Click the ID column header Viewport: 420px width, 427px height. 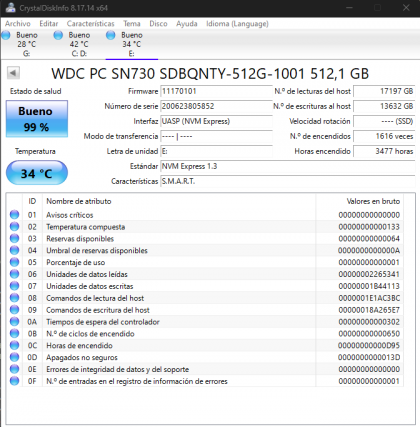[x=32, y=201]
